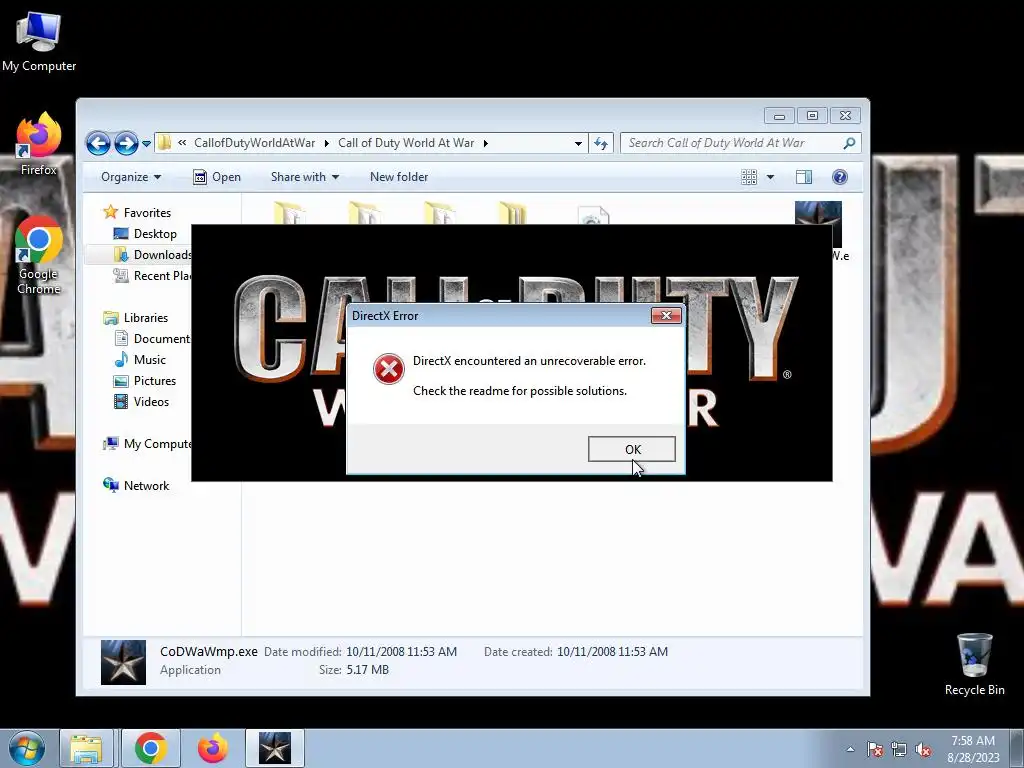Screen dimensions: 1024x768
Task: Open the taskbar clock and date
Action: tap(973, 749)
